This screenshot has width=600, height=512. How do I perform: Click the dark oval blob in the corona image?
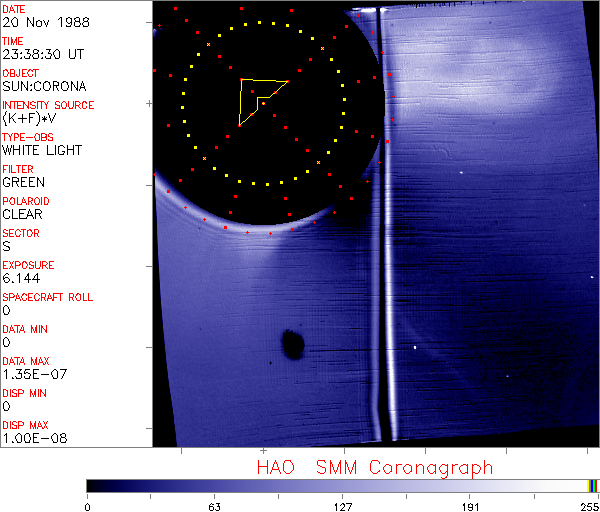[x=293, y=345]
